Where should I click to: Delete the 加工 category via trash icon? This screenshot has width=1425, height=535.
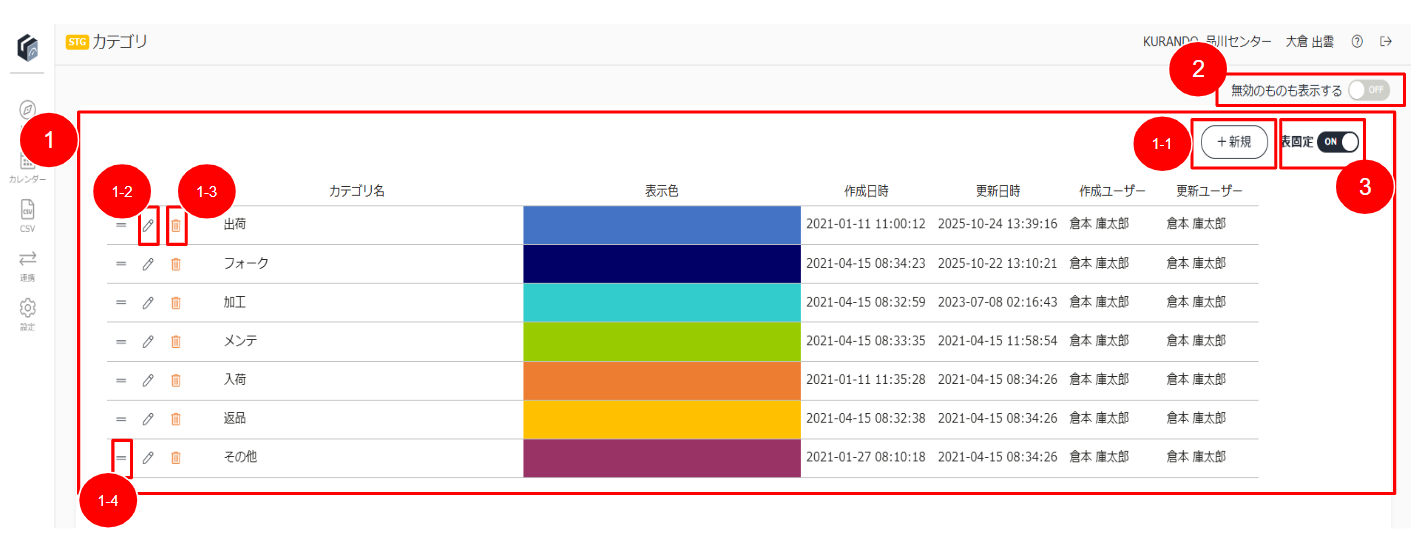coord(176,302)
